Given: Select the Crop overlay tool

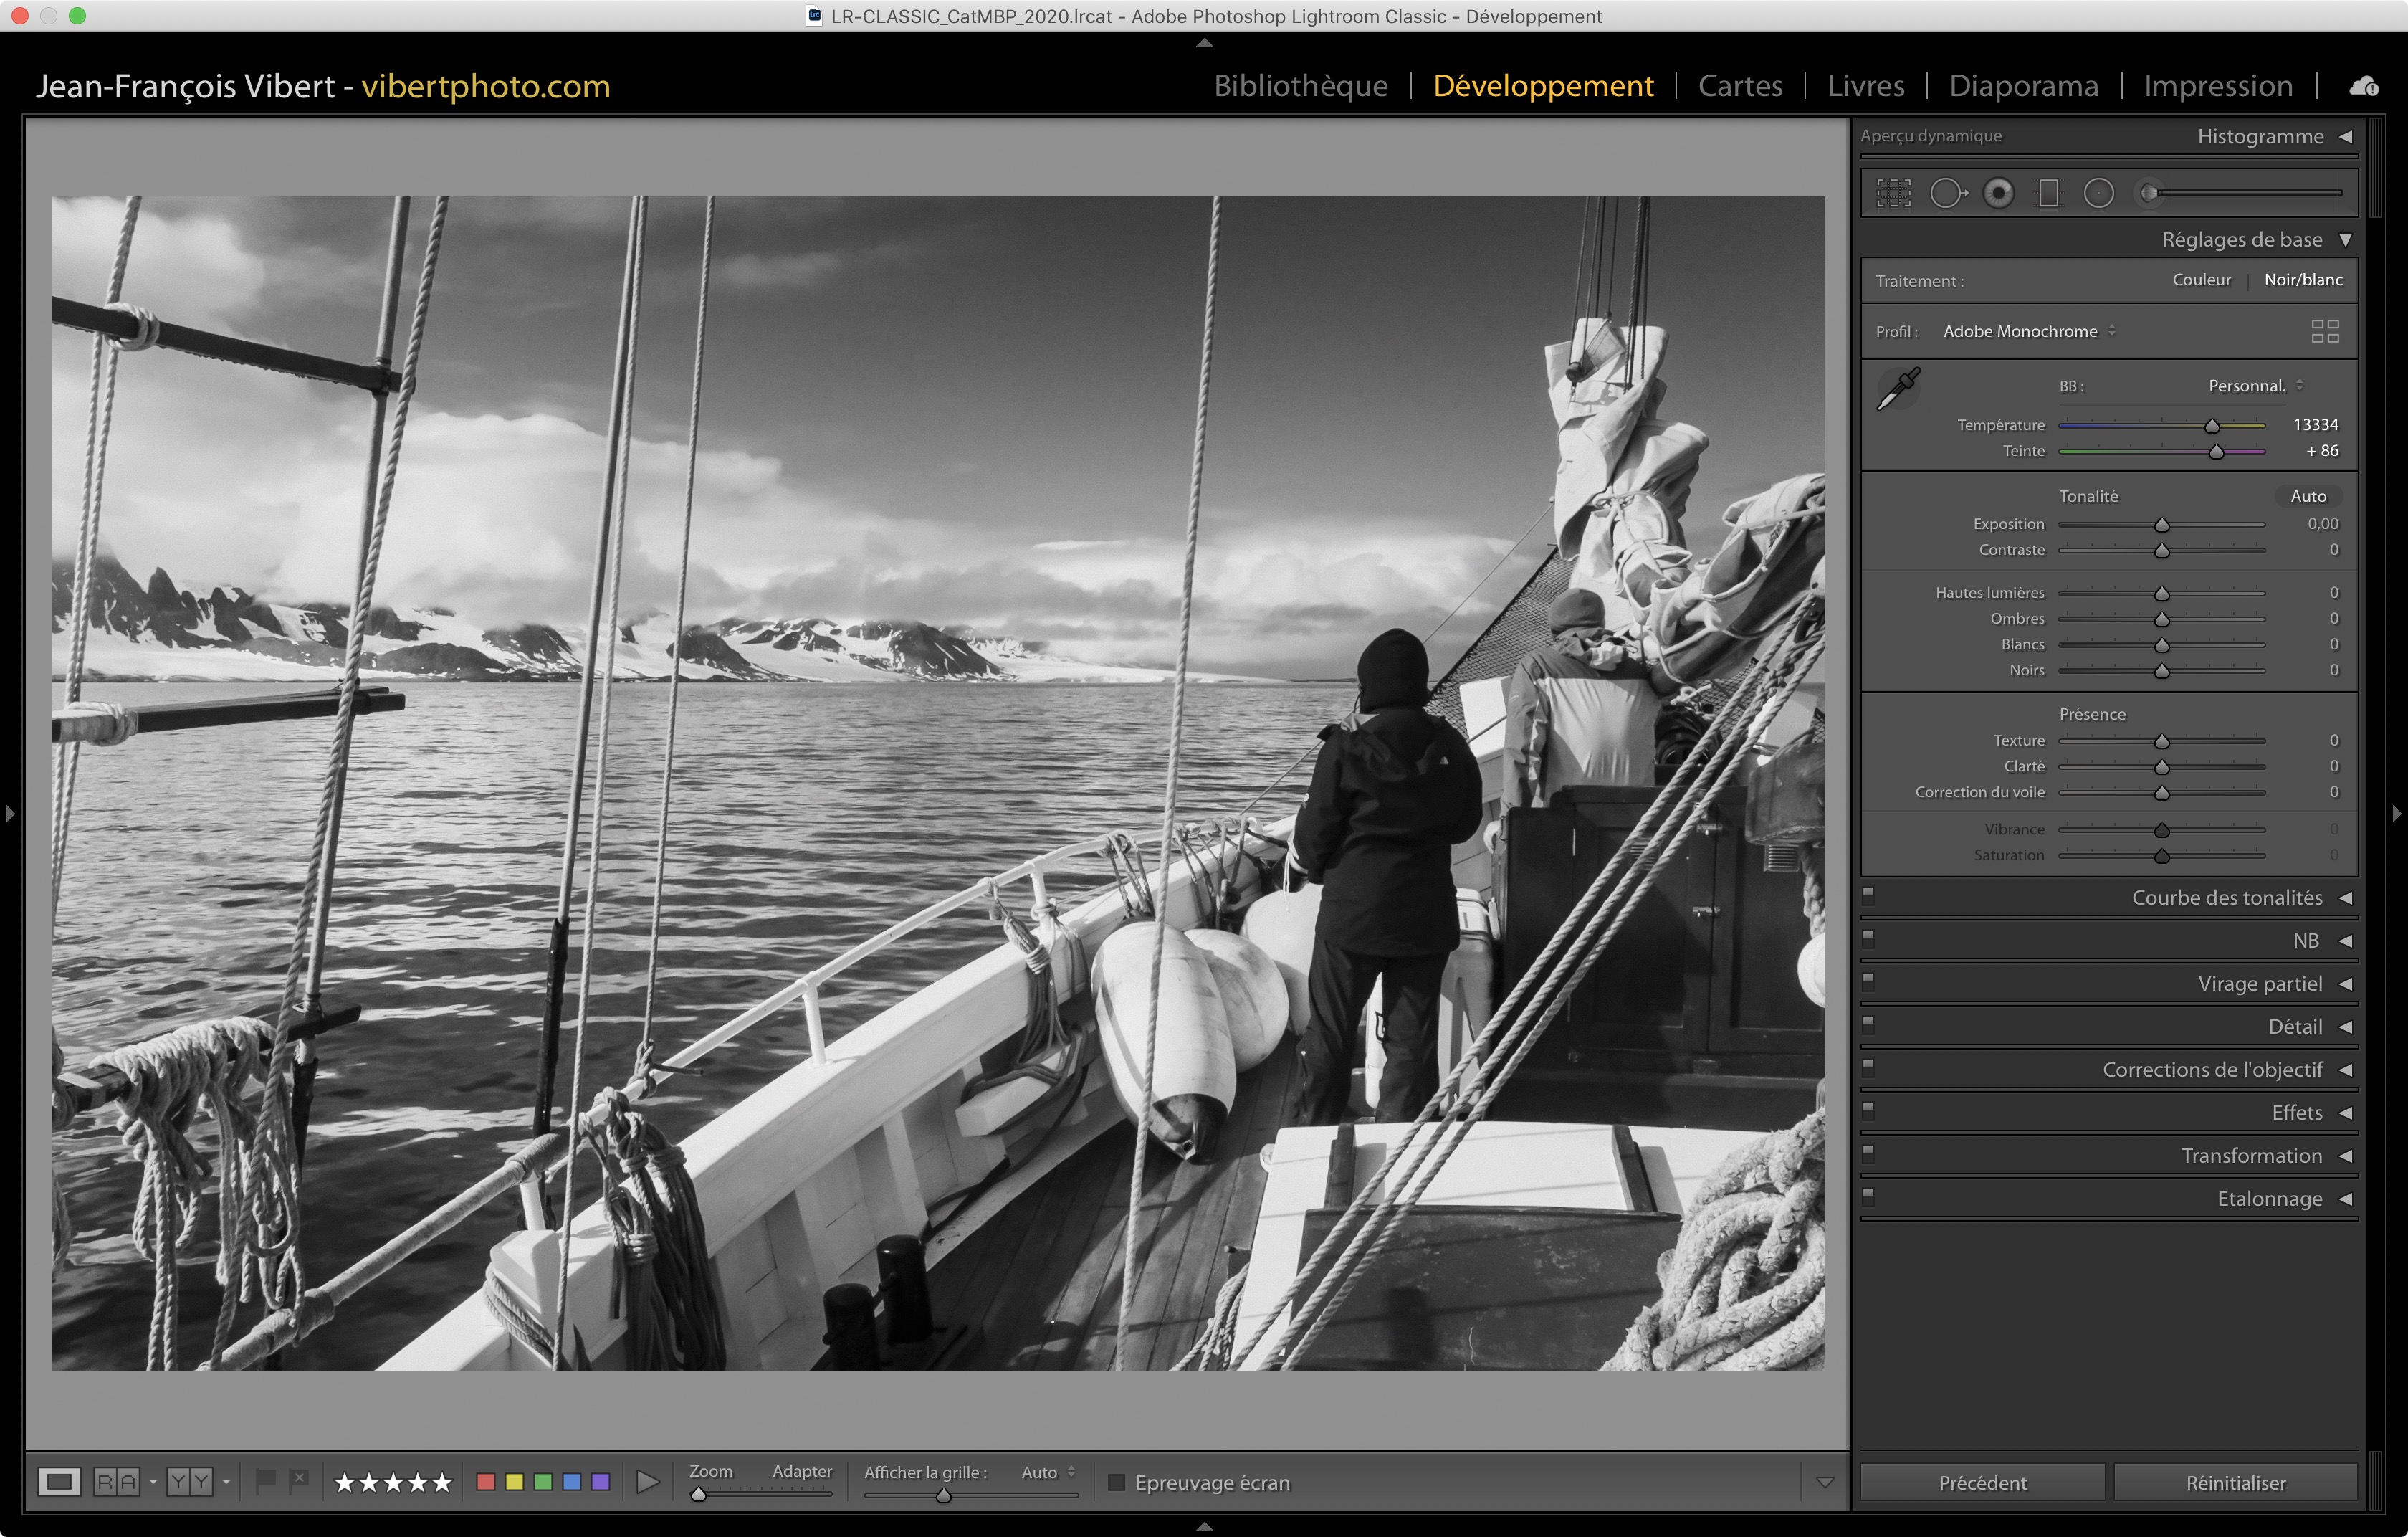Looking at the screenshot, I should pos(1893,193).
